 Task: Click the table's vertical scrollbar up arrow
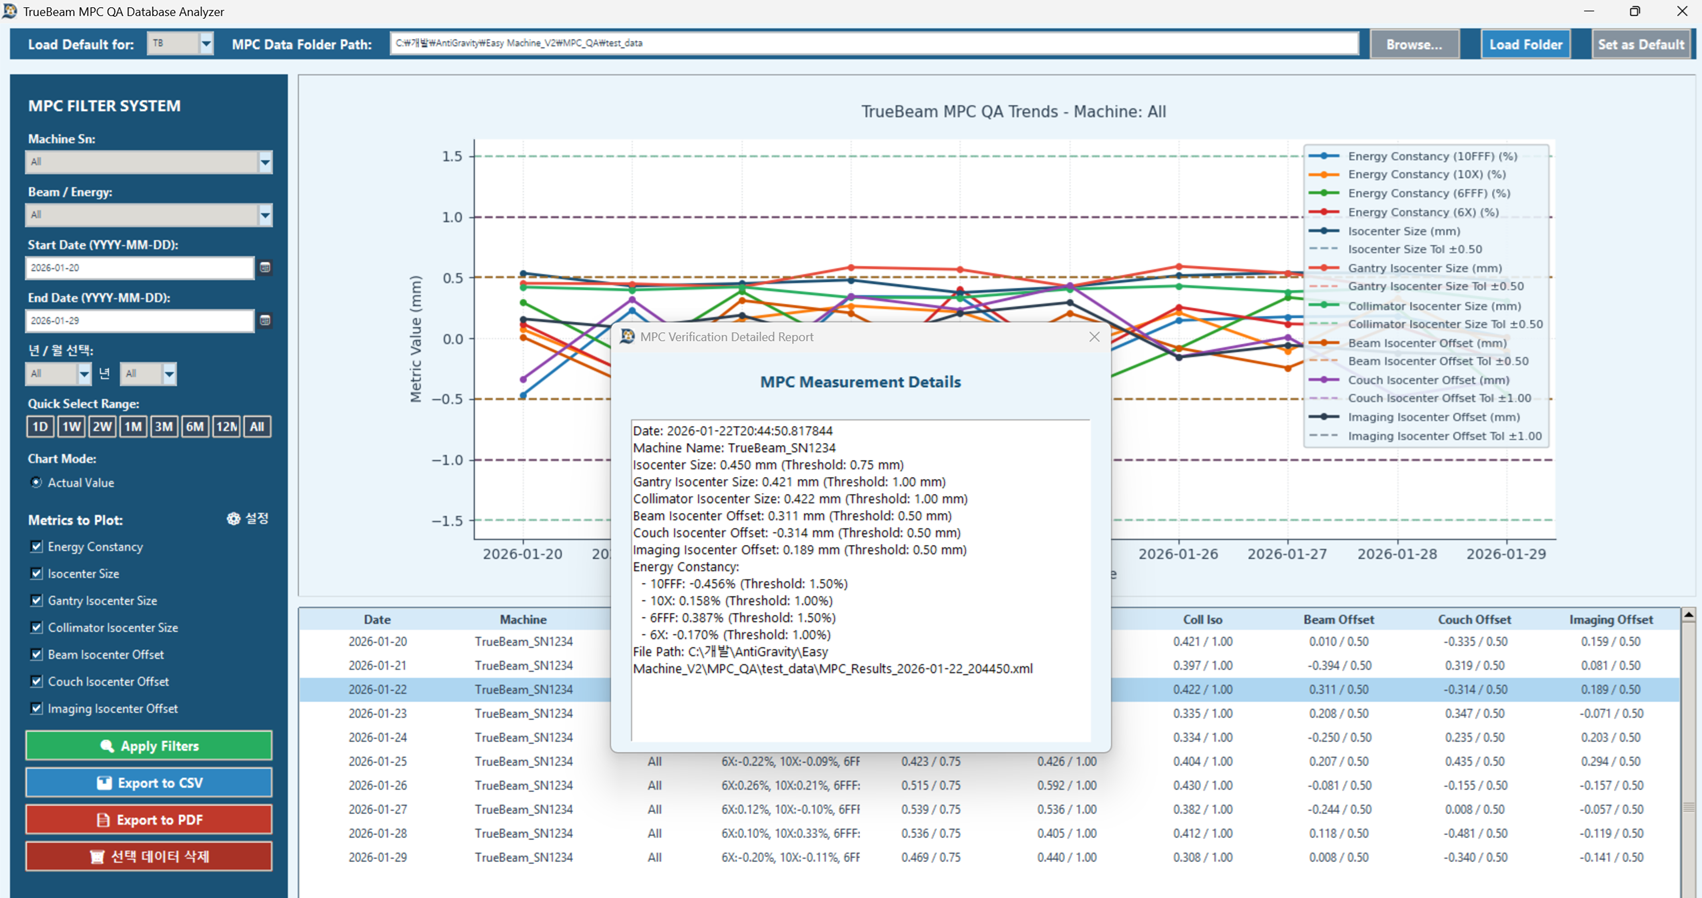click(1689, 616)
